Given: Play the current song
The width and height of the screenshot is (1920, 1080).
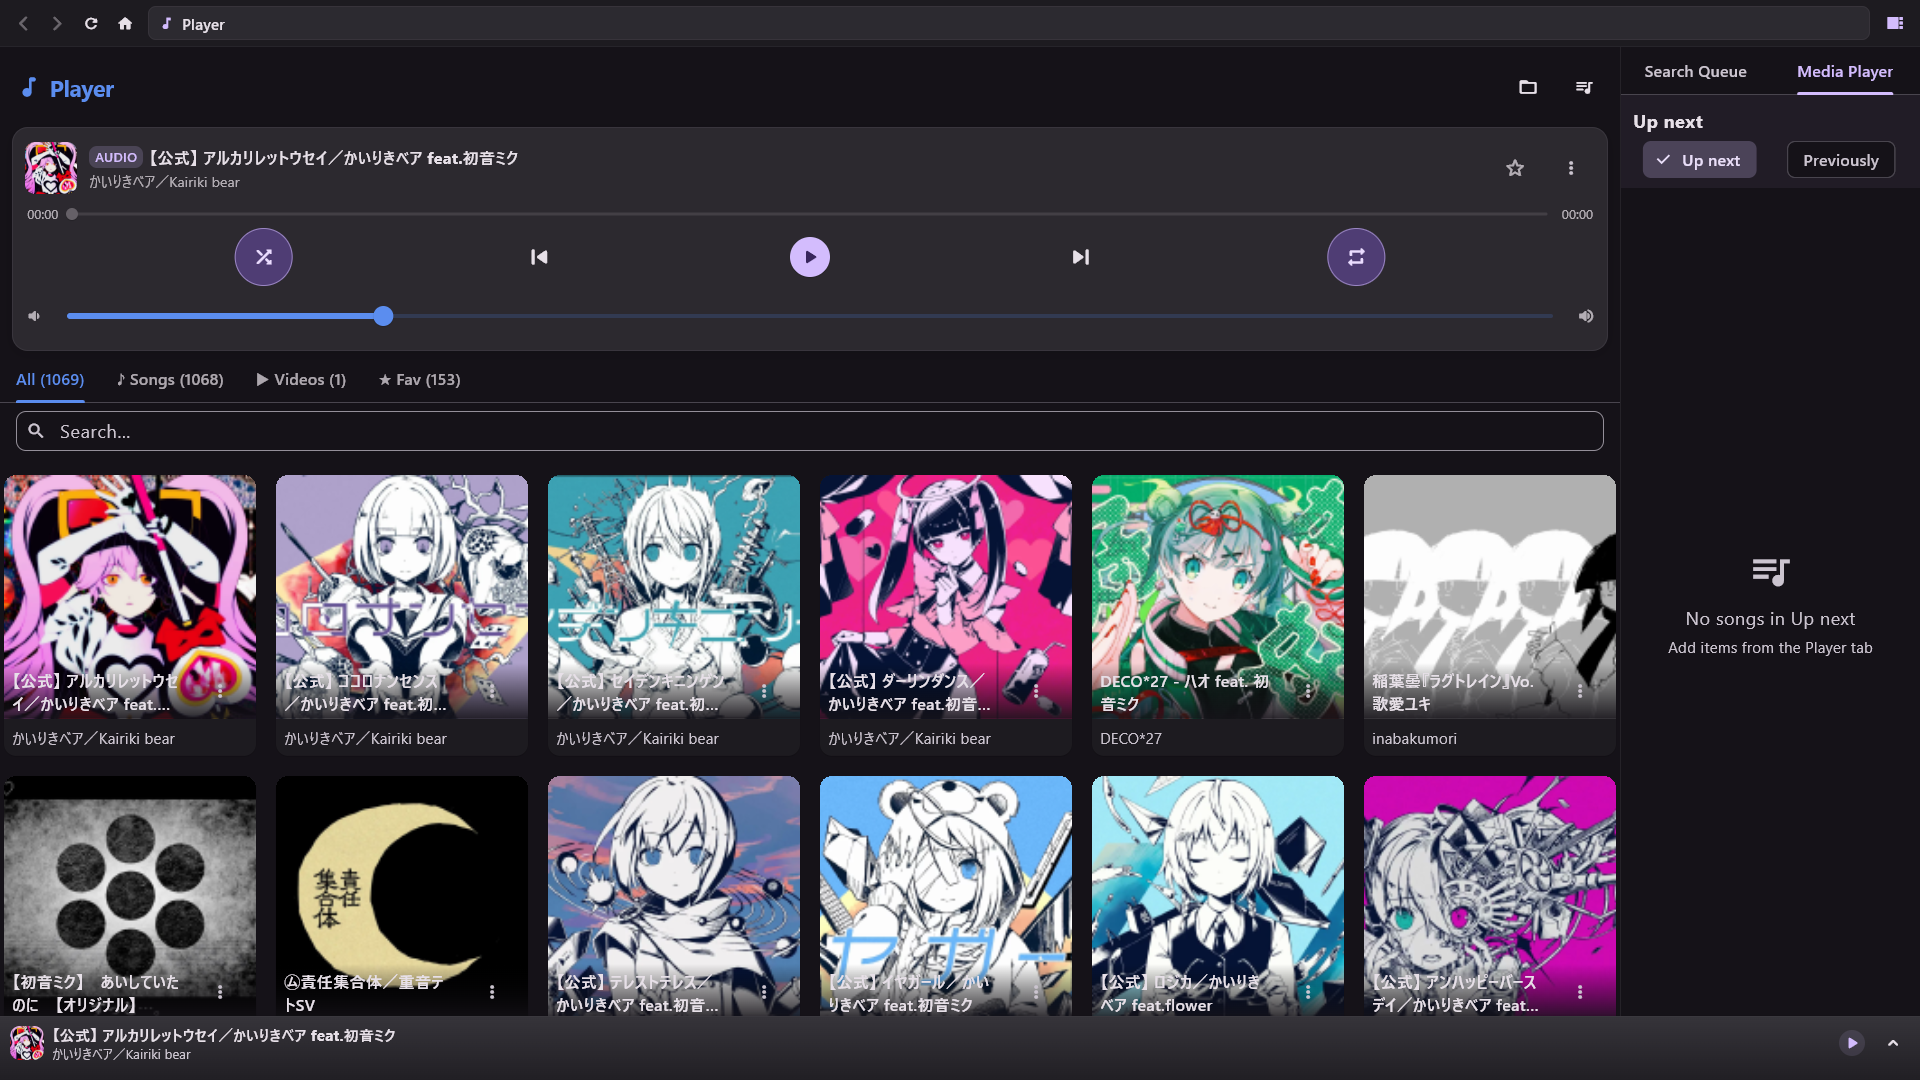Looking at the screenshot, I should point(810,257).
